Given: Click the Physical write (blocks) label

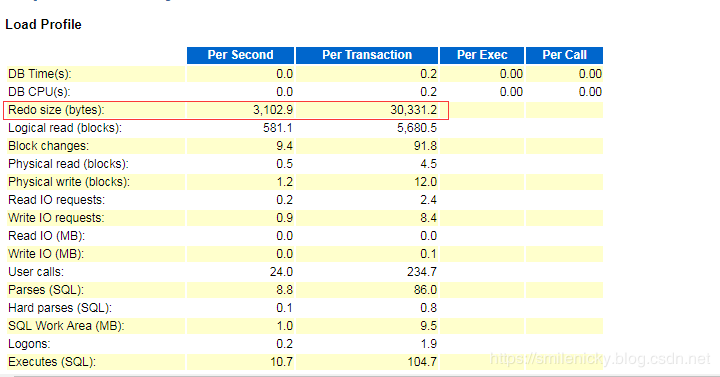Looking at the screenshot, I should coord(69,182).
